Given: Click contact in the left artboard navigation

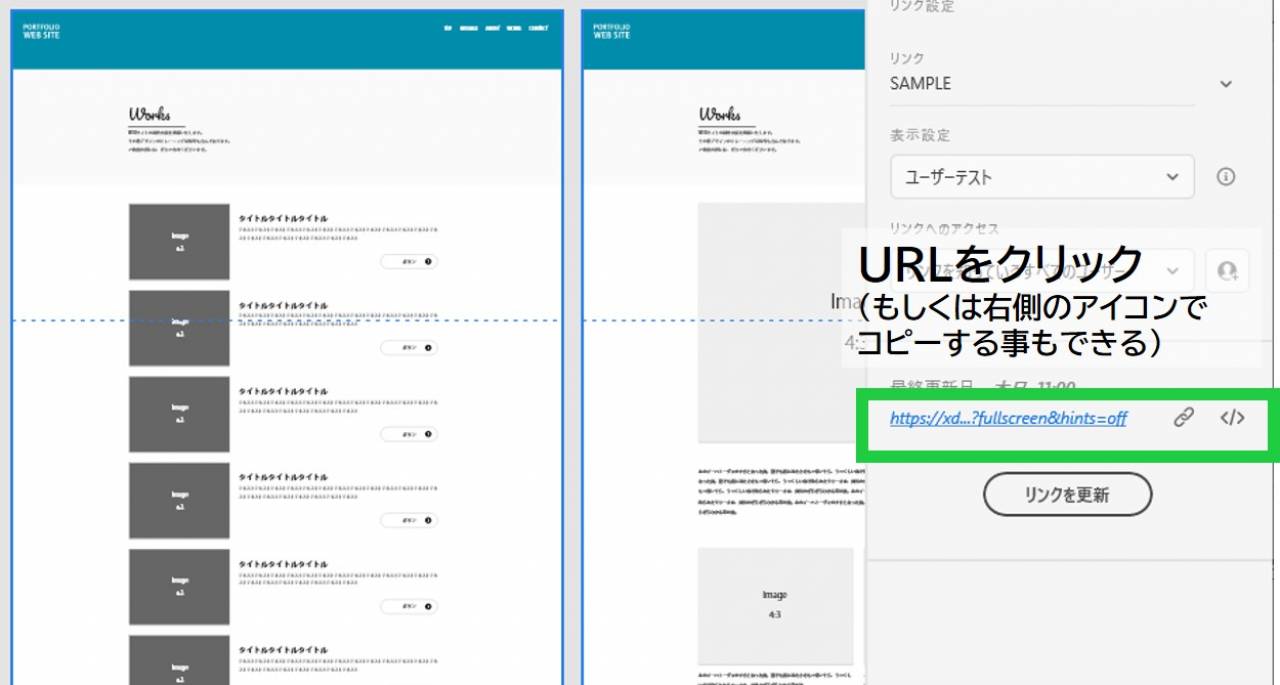Looking at the screenshot, I should coord(538,28).
